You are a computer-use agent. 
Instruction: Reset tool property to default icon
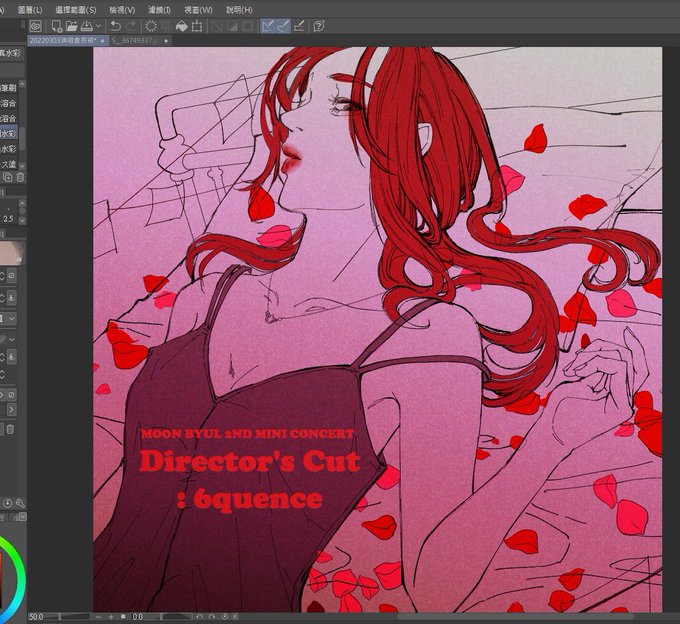7,503
